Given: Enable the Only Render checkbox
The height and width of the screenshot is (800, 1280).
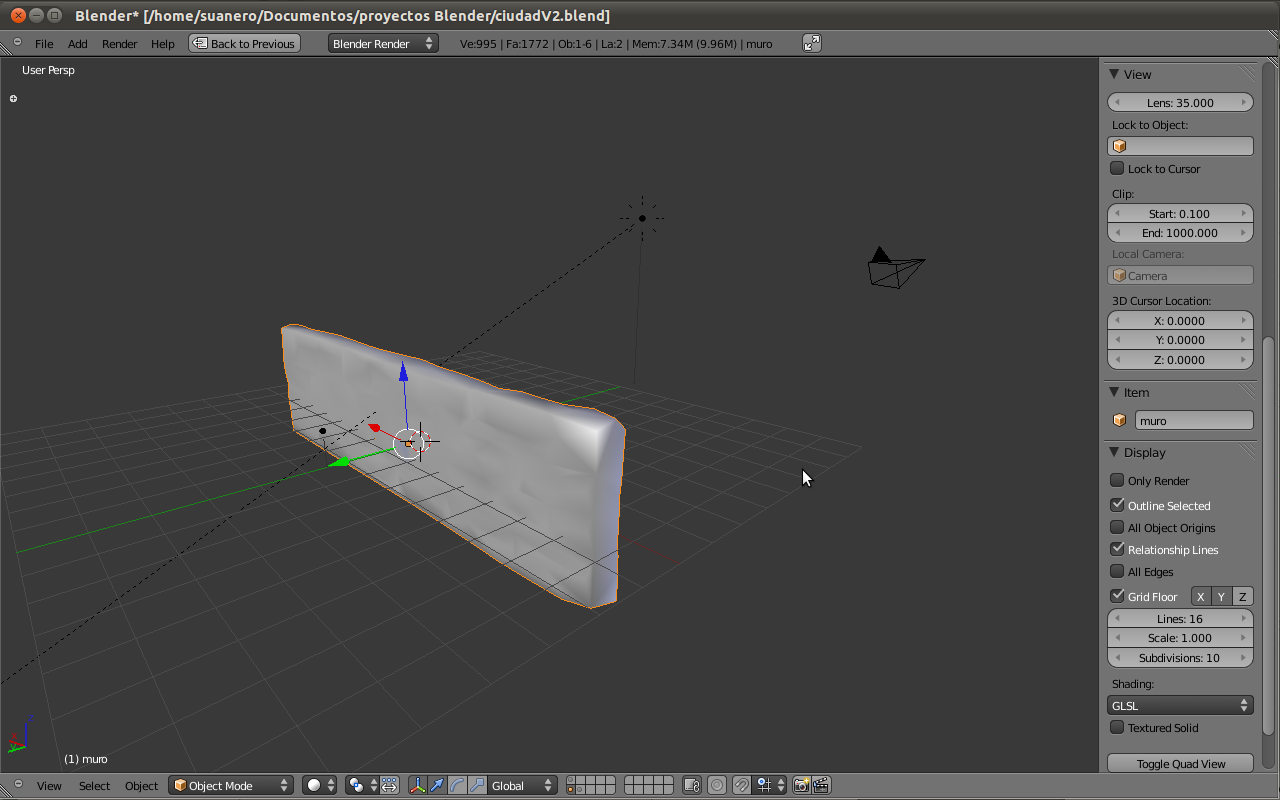Looking at the screenshot, I should coord(1118,480).
